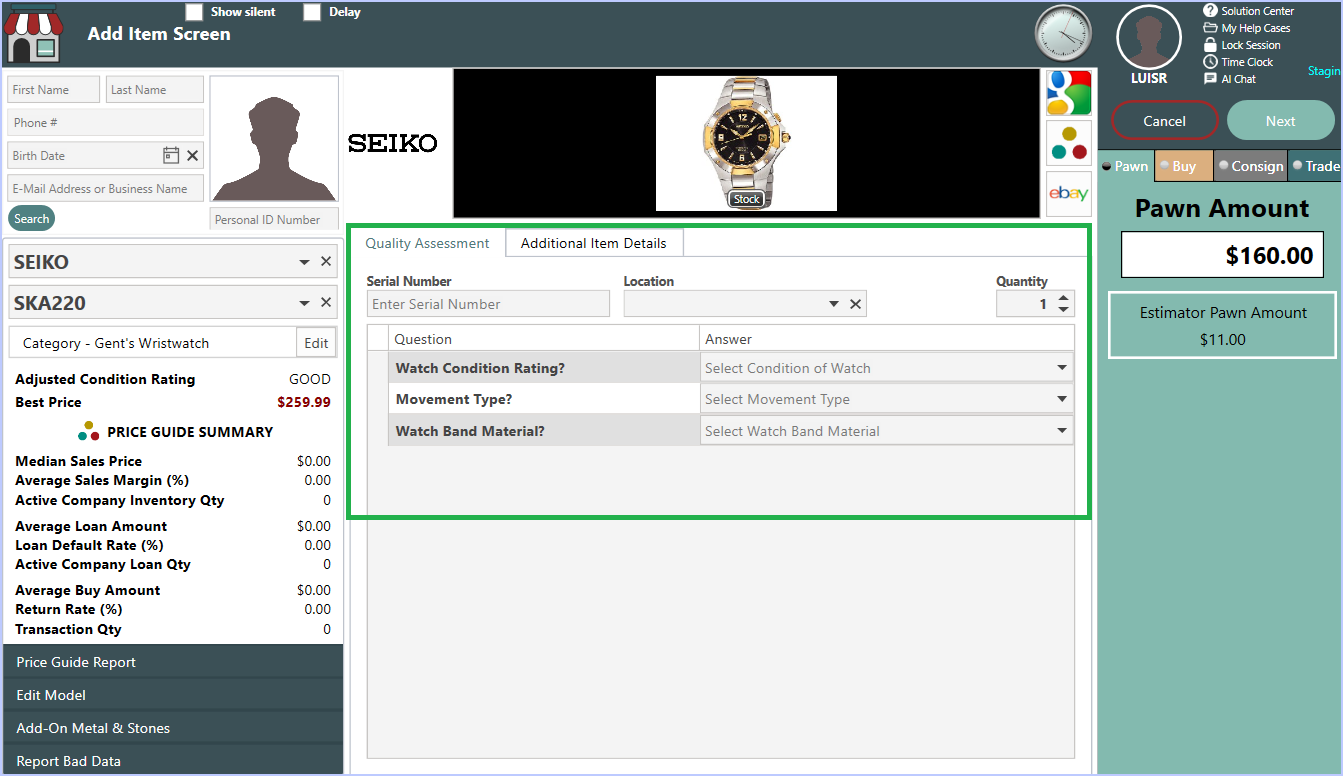The image size is (1343, 776).
Task: Open Select Condition of Watch dropdown
Action: point(1062,368)
